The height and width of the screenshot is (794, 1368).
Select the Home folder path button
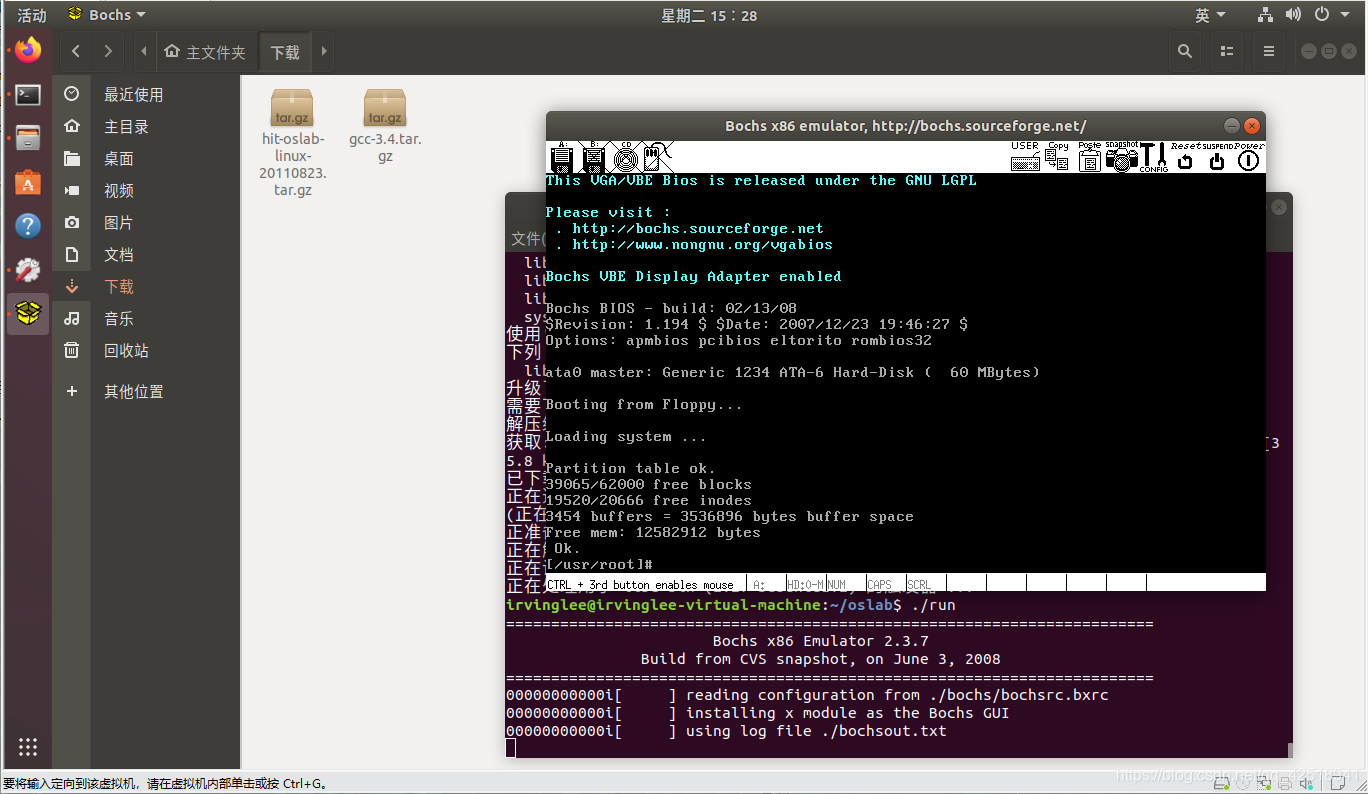205,51
